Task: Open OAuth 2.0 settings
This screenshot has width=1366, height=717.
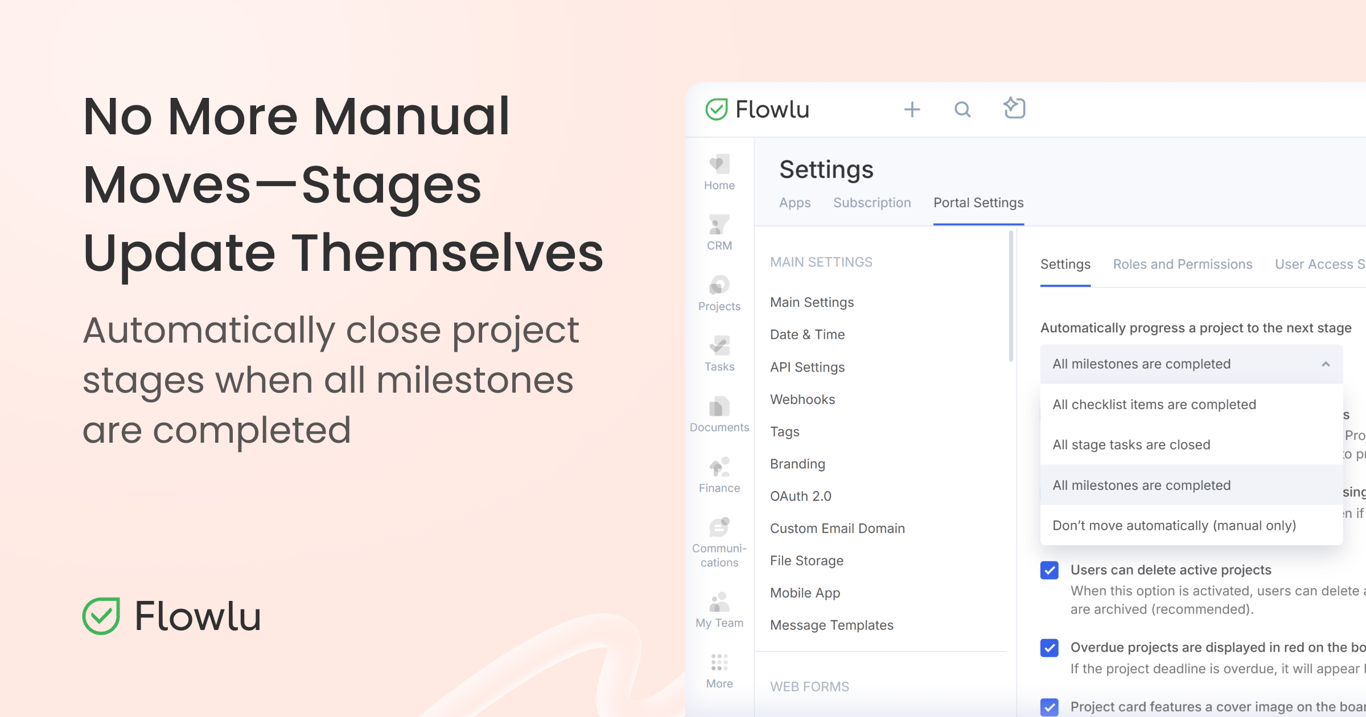Action: click(x=800, y=496)
